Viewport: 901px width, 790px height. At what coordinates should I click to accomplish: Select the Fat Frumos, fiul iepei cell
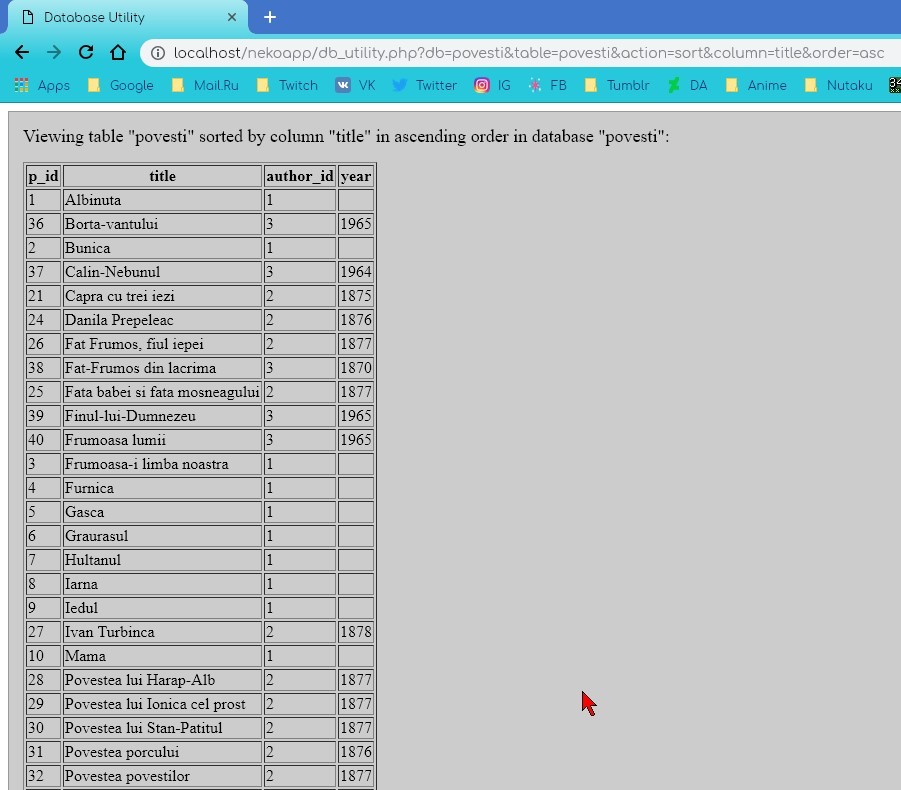coord(162,344)
